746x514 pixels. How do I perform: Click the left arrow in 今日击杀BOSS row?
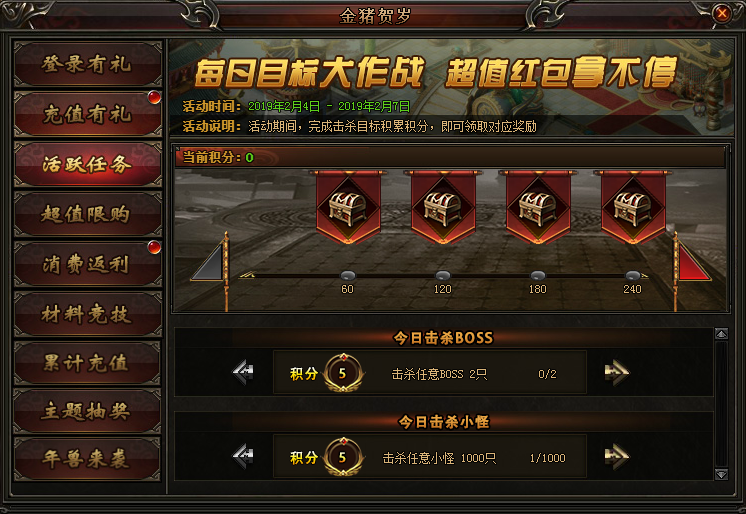coord(243,373)
